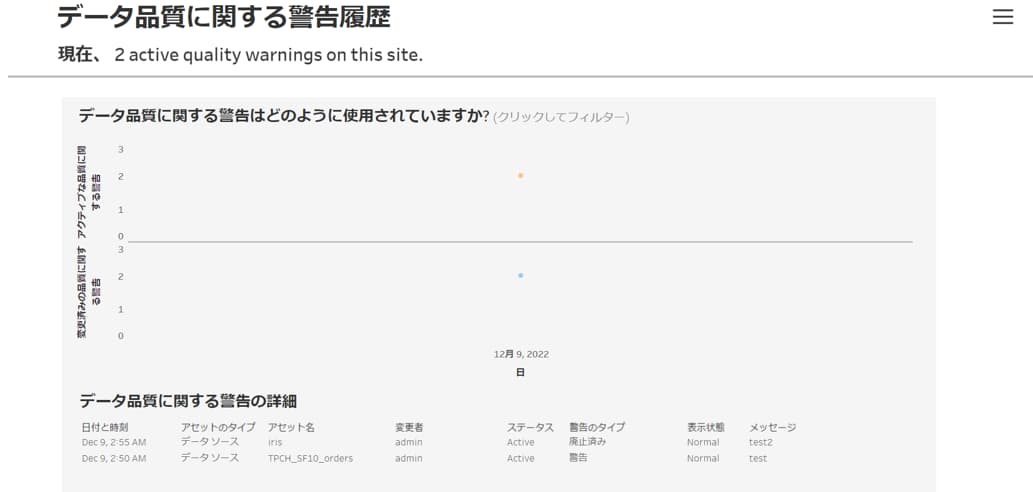
Task: Click the iris asset name
Action: pos(275,443)
